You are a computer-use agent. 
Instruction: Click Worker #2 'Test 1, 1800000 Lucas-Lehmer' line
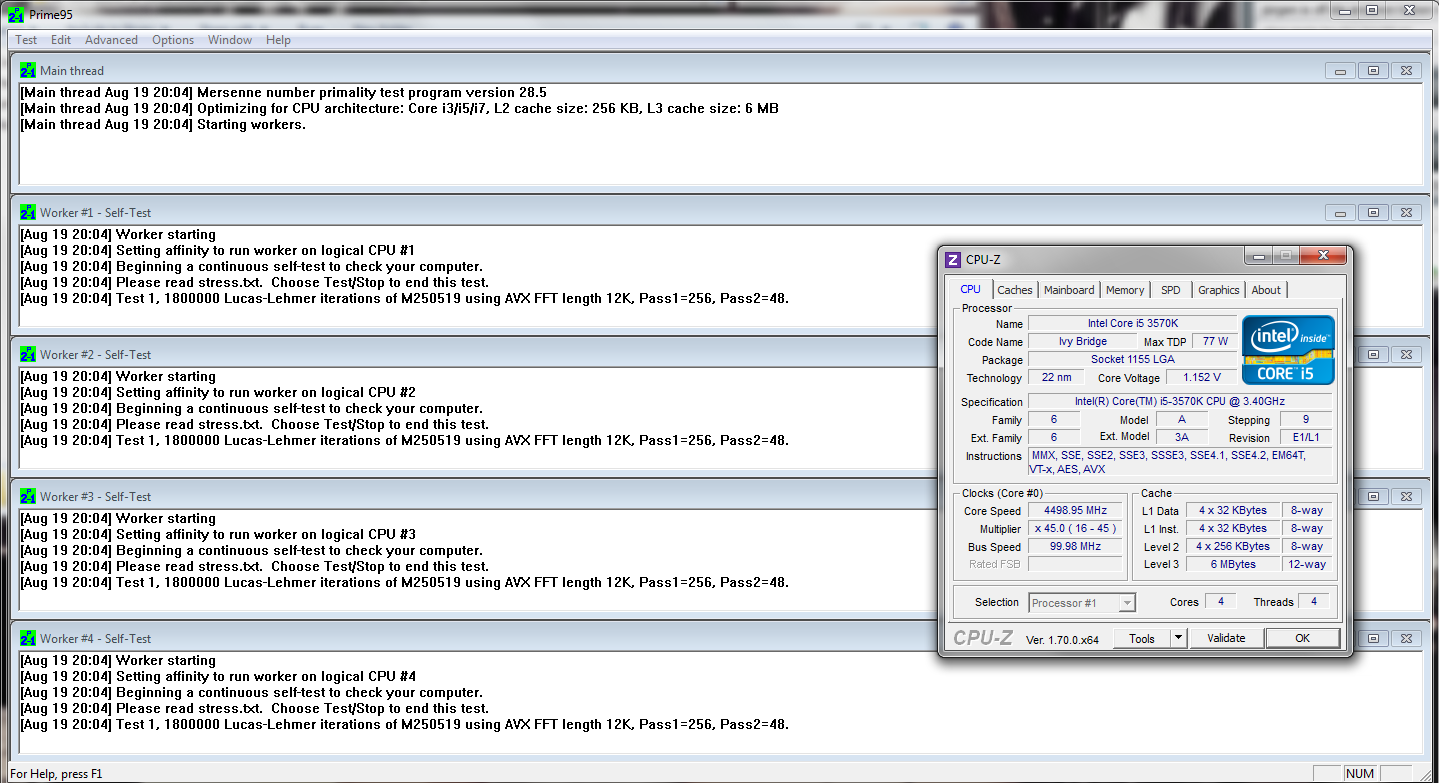tap(404, 440)
